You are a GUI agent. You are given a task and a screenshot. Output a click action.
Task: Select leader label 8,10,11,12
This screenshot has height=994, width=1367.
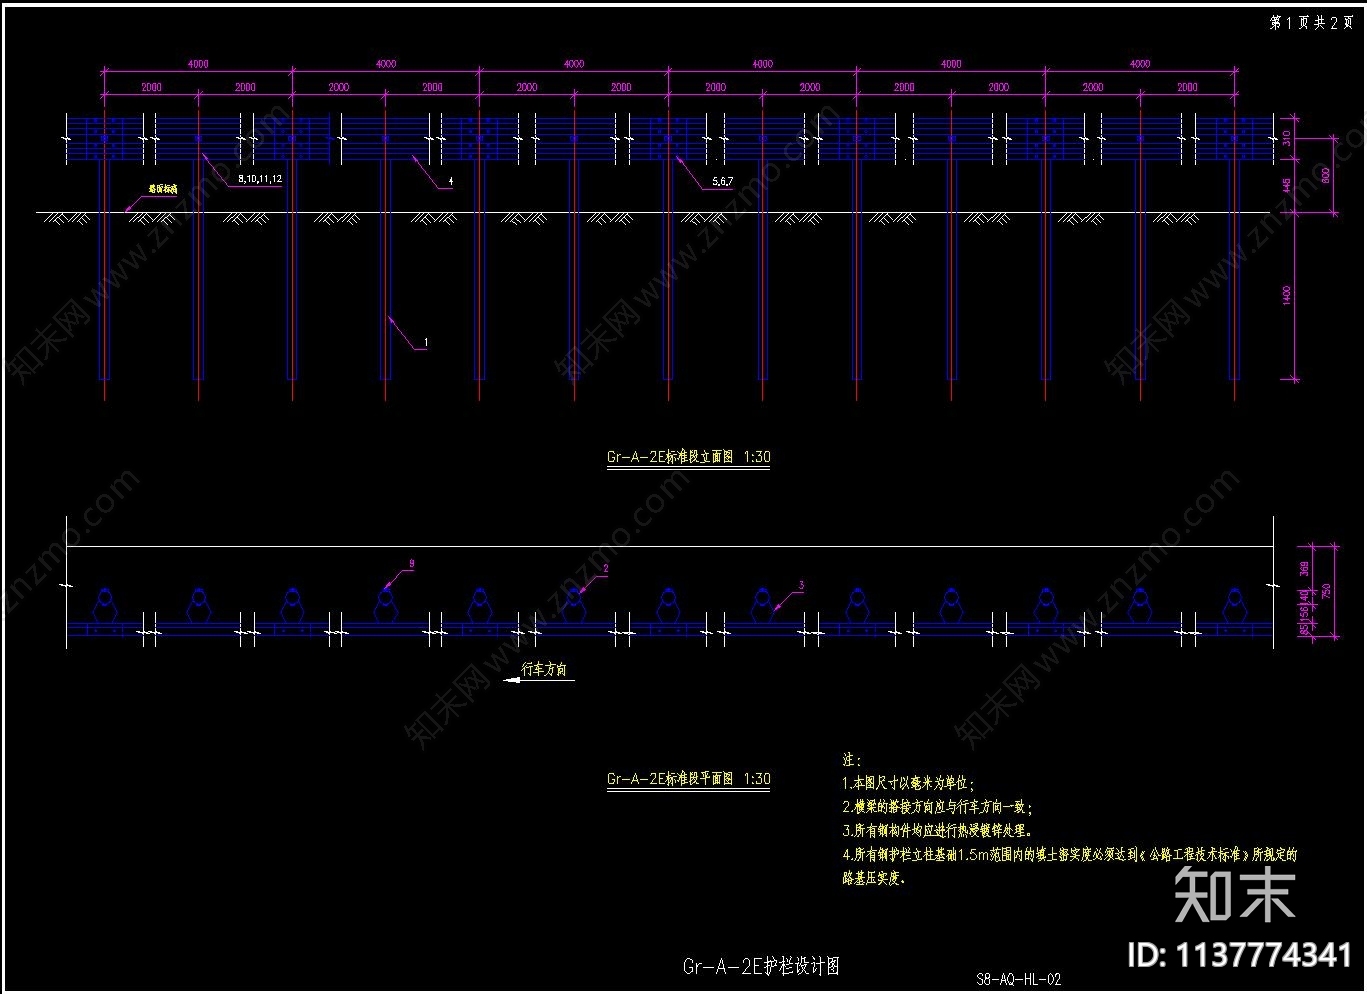[x=260, y=179]
